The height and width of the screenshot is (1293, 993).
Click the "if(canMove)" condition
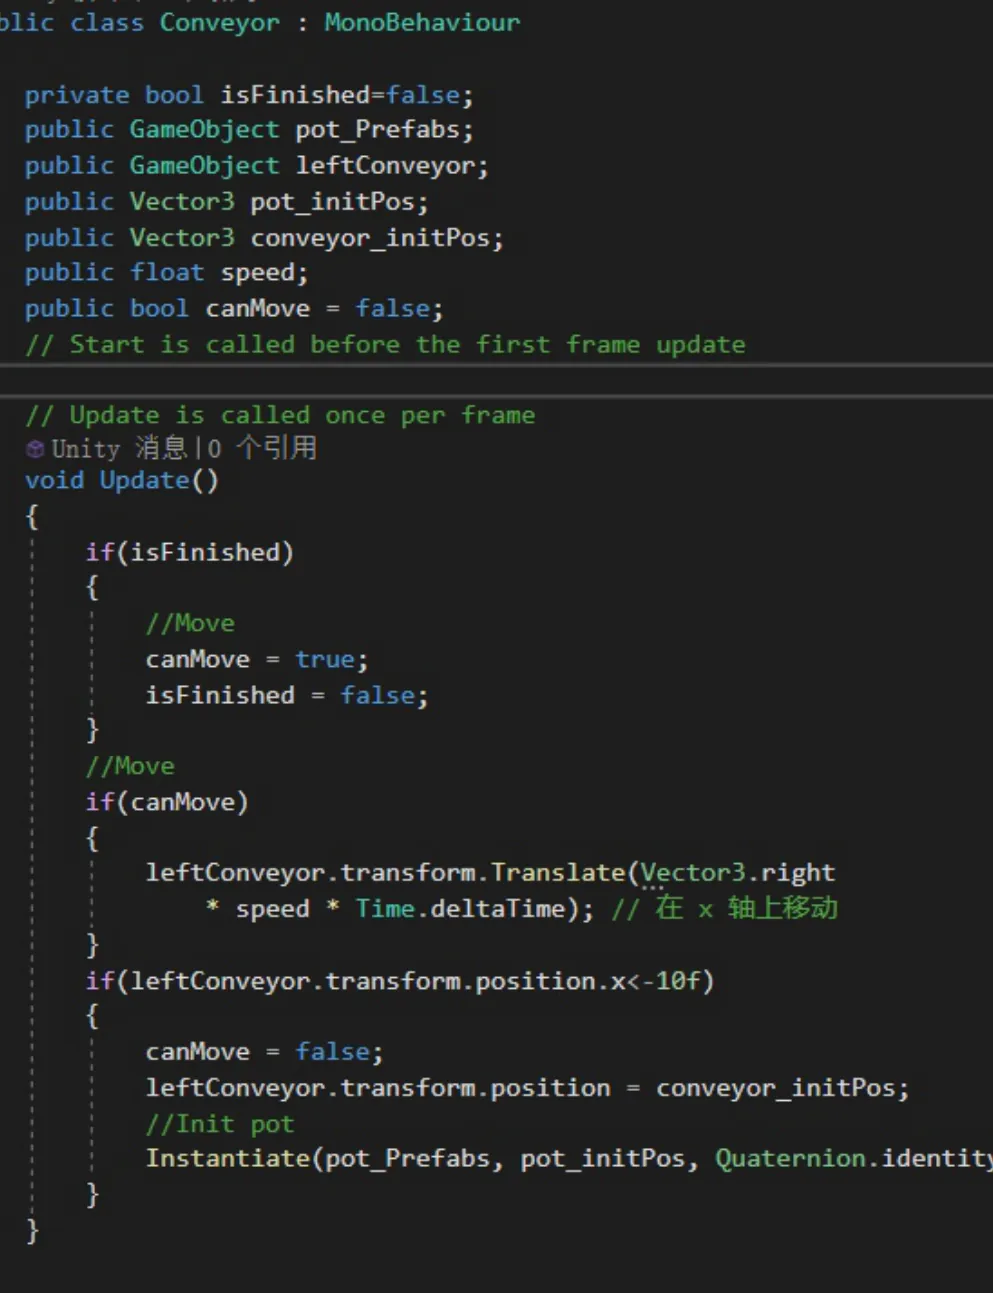167,802
